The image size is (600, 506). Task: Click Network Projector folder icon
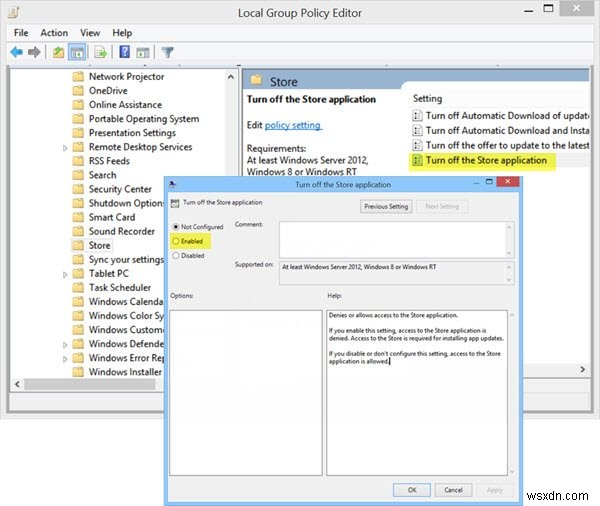click(78, 77)
